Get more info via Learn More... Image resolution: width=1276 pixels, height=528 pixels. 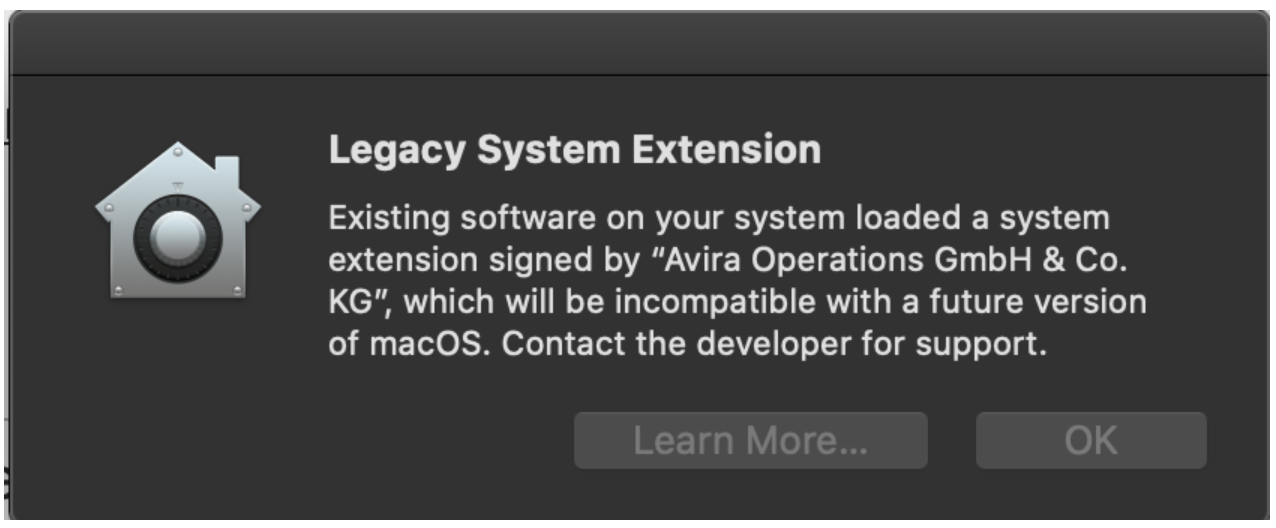click(751, 441)
